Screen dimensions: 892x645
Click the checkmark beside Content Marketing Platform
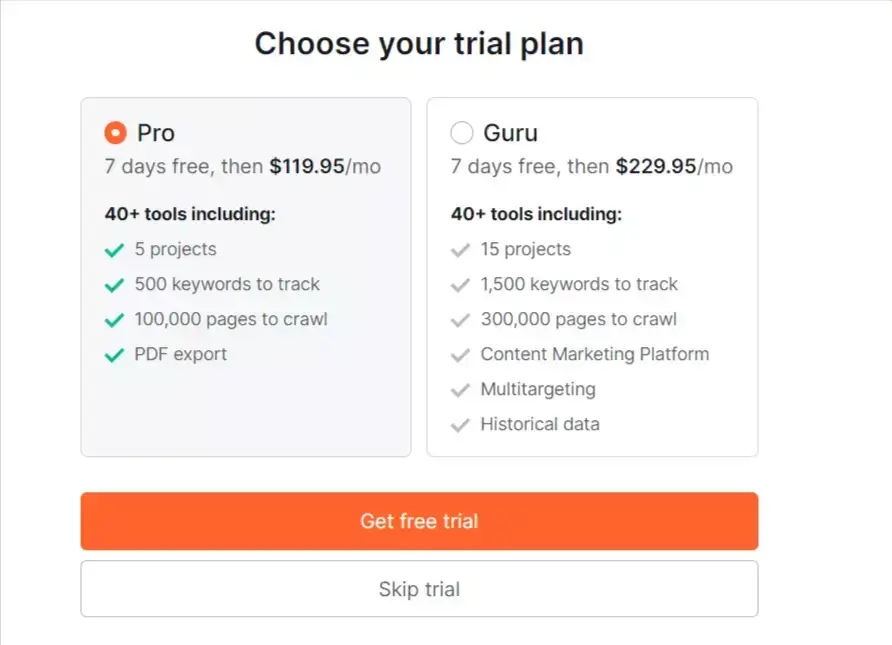coord(461,354)
